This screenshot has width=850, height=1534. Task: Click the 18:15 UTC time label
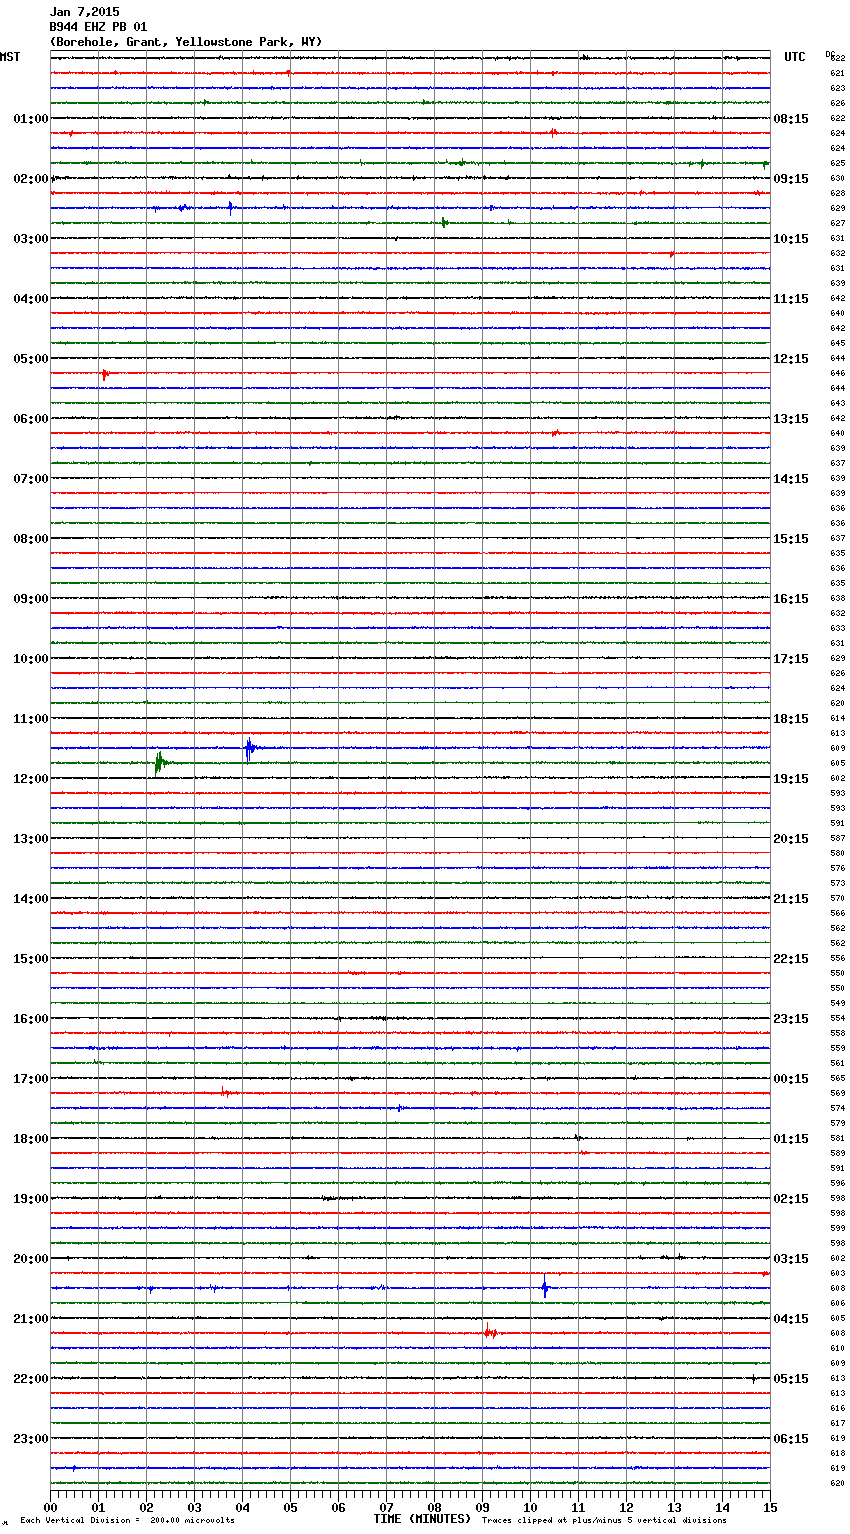click(791, 719)
